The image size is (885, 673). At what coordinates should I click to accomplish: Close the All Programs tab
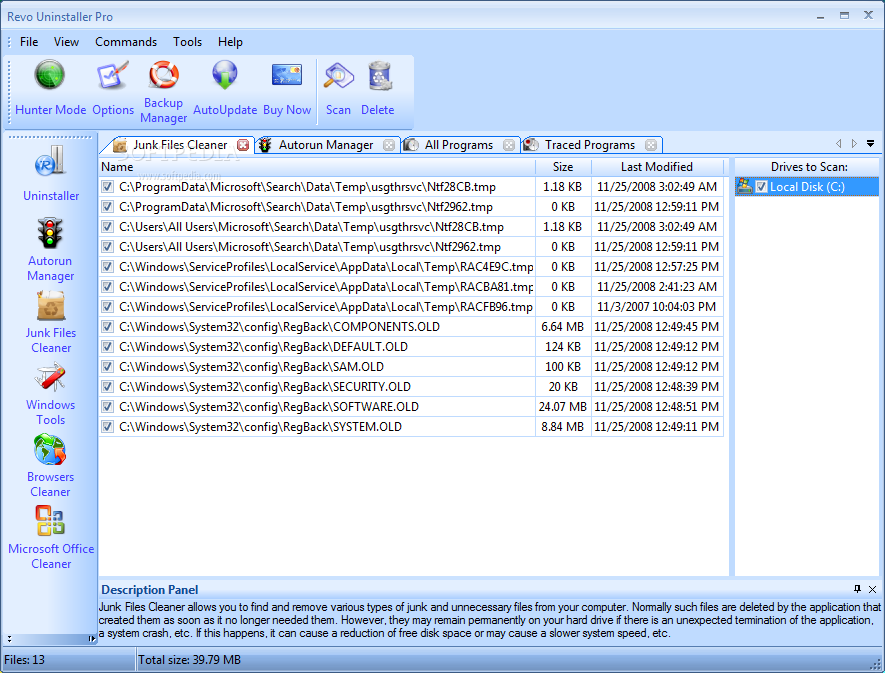pos(509,145)
